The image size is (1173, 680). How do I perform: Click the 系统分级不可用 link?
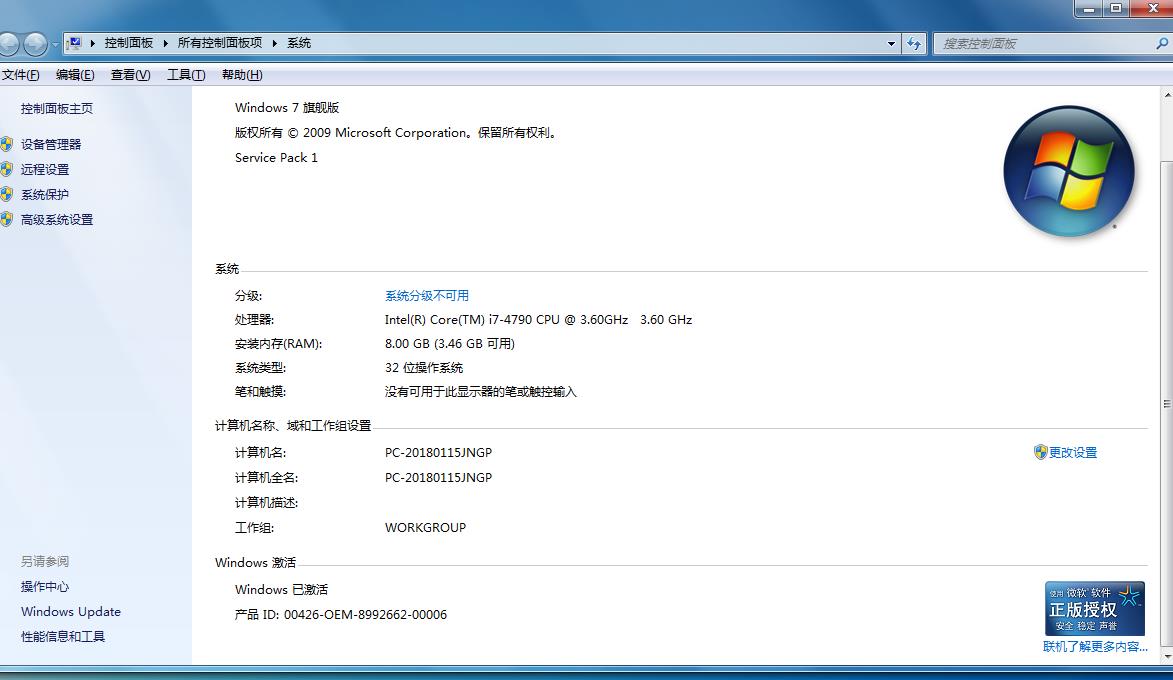[x=426, y=295]
